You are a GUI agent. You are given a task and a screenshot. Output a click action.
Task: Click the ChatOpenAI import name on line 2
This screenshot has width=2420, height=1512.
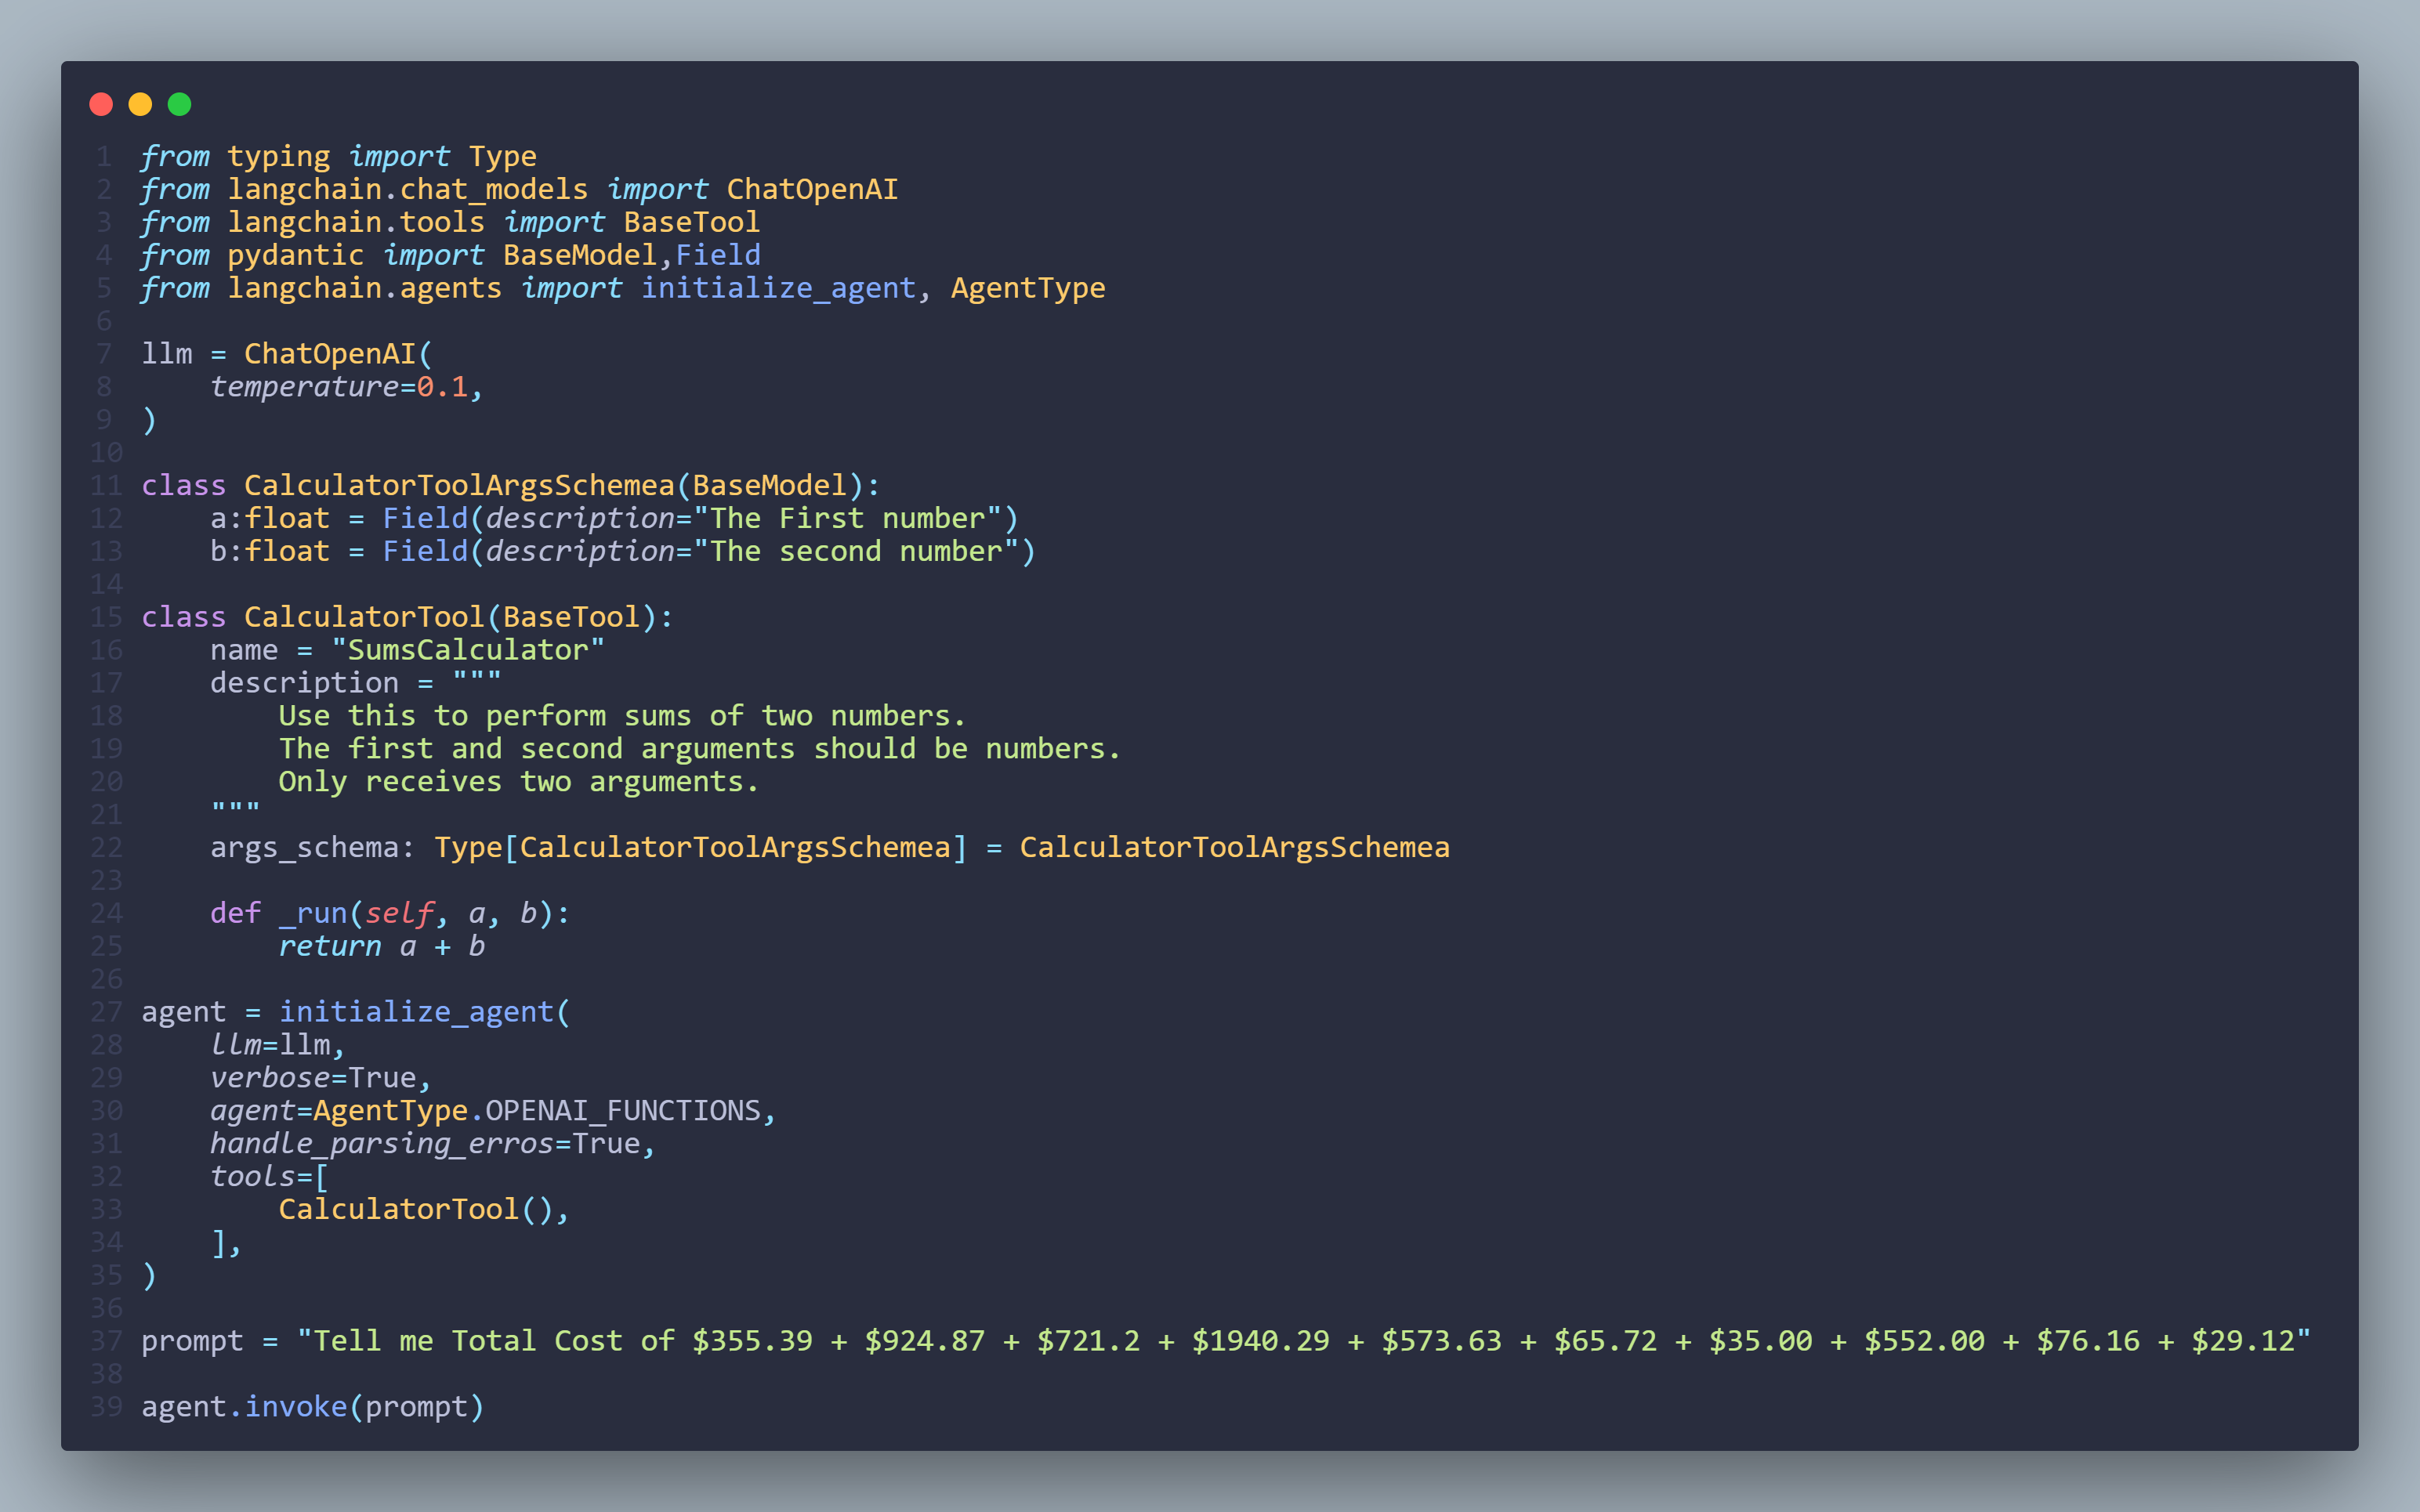[812, 189]
